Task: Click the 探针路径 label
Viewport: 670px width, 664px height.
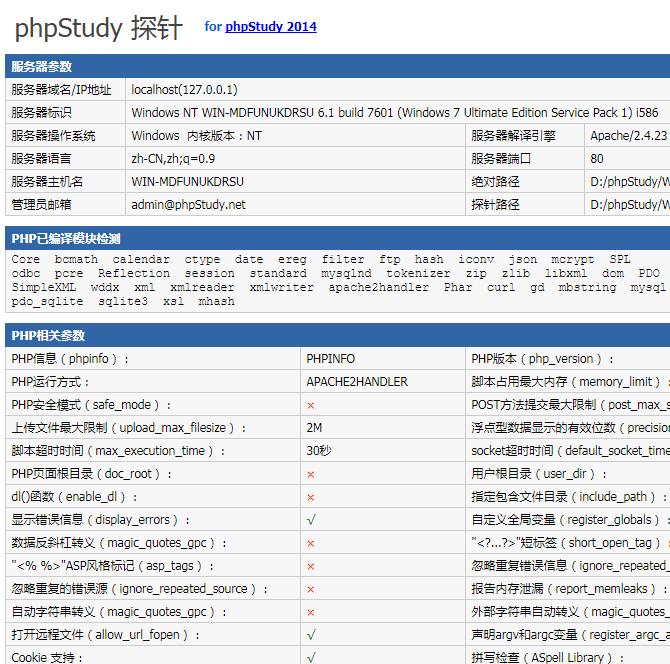Action: tap(495, 205)
